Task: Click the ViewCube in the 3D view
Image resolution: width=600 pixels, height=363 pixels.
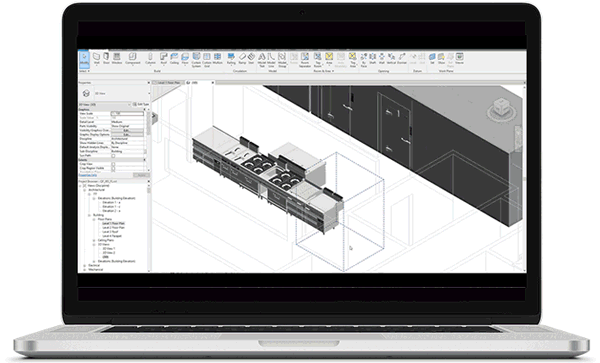Action: coord(501,108)
